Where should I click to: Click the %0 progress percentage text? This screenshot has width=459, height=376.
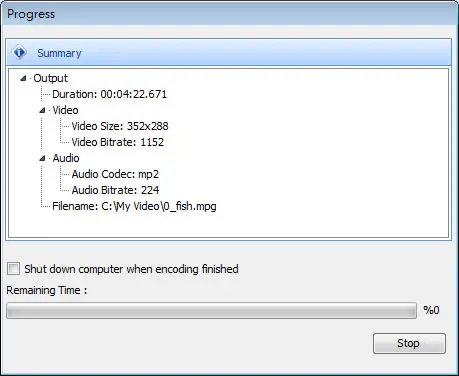(x=431, y=310)
